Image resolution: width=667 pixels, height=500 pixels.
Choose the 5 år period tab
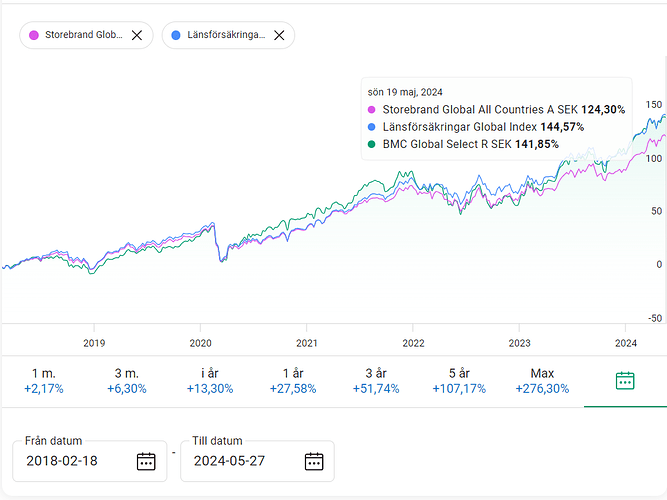click(x=459, y=380)
